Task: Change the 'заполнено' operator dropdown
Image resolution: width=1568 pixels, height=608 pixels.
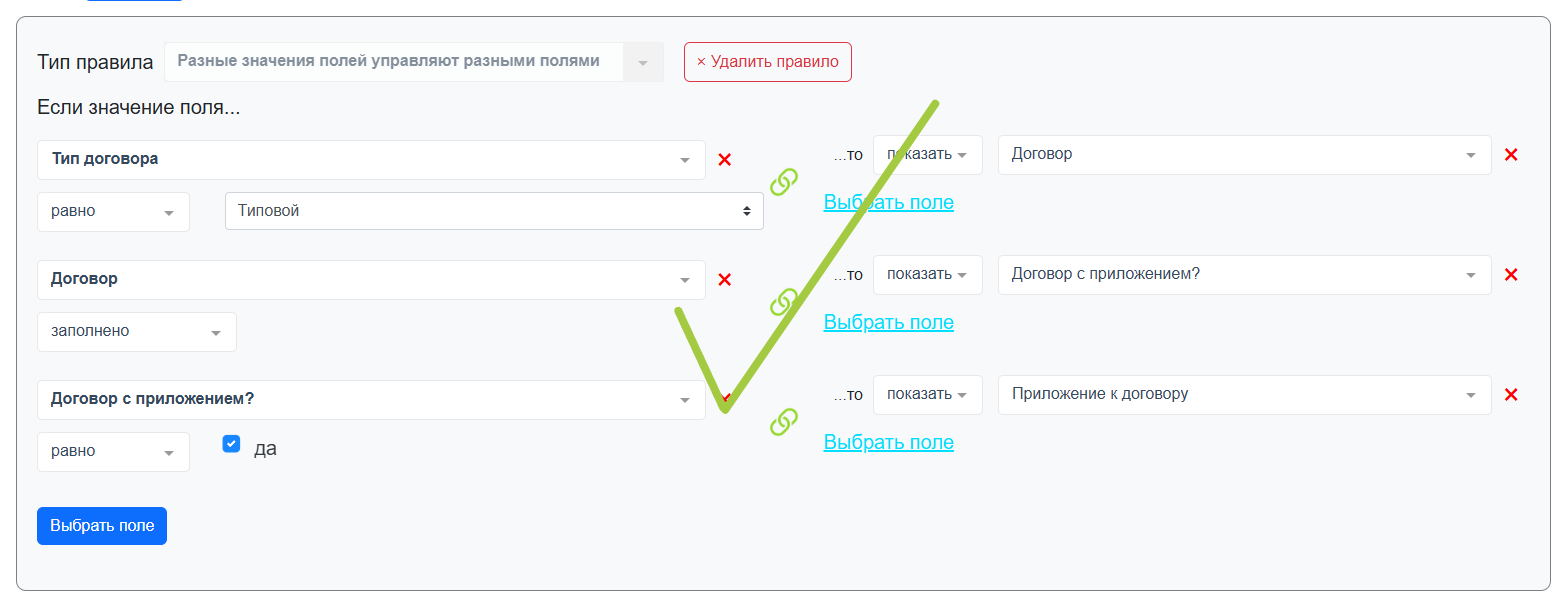Action: click(136, 332)
